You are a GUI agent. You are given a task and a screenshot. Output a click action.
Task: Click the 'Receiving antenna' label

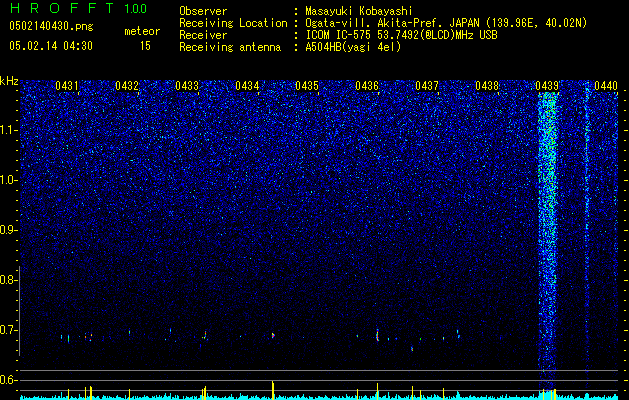[230, 47]
